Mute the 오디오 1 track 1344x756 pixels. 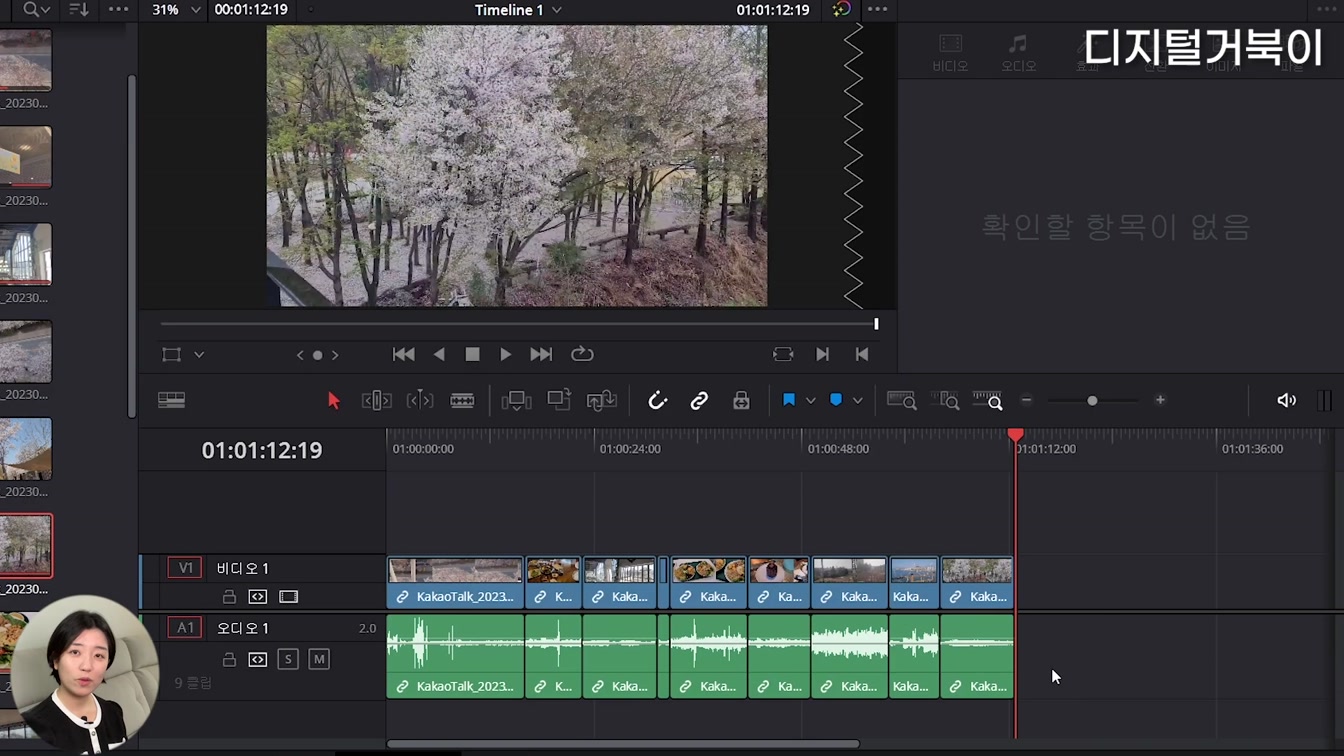(x=319, y=659)
